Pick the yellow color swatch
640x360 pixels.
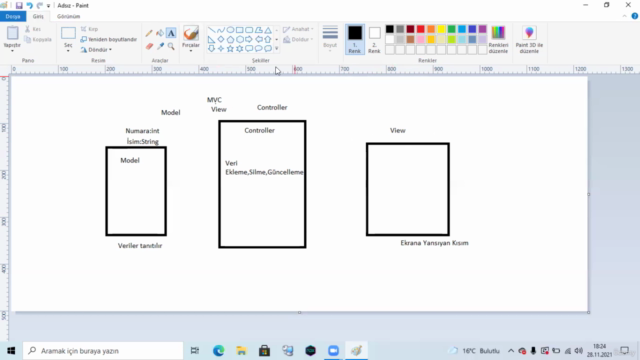pyautogui.click(x=441, y=29)
